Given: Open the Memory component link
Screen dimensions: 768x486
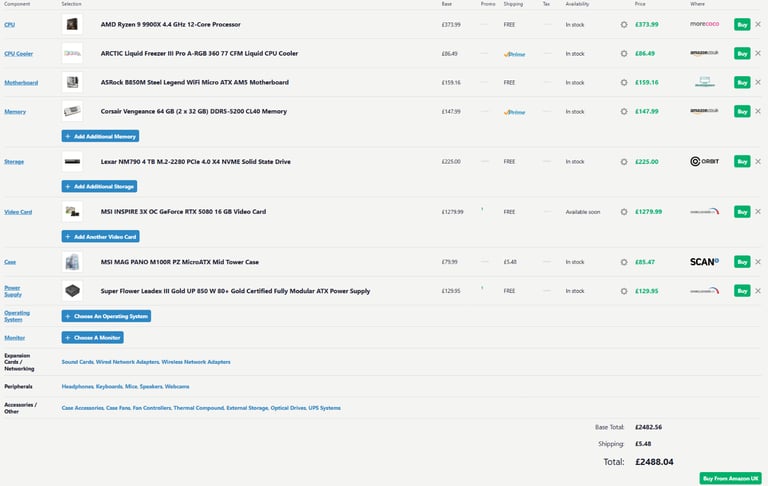Looking at the screenshot, I should [x=15, y=112].
